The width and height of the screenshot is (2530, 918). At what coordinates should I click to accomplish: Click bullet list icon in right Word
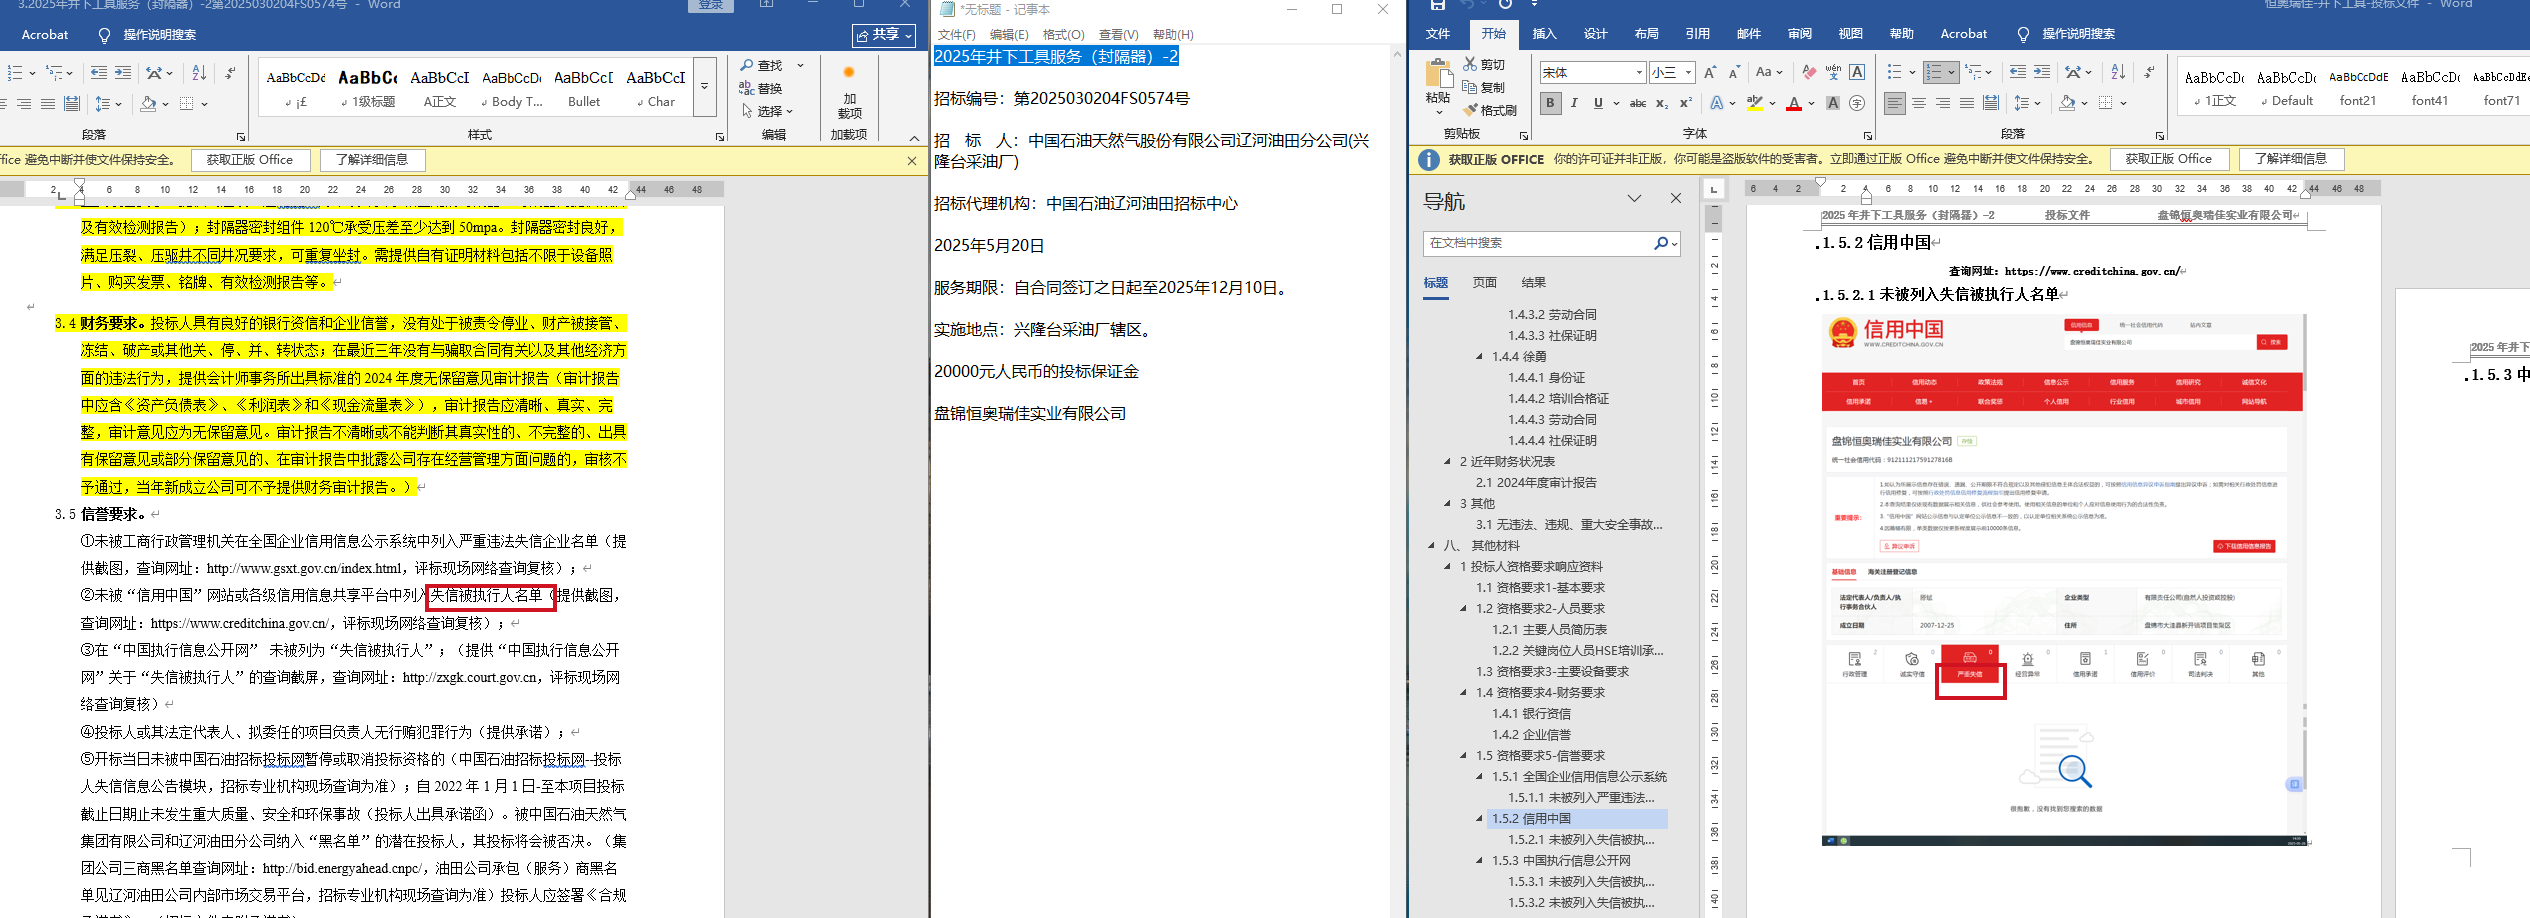[1894, 73]
